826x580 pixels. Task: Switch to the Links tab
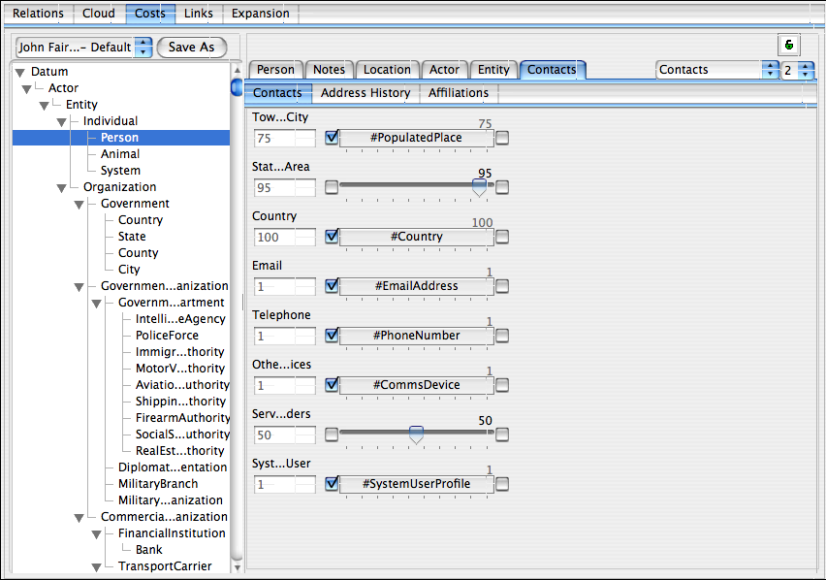pos(199,13)
